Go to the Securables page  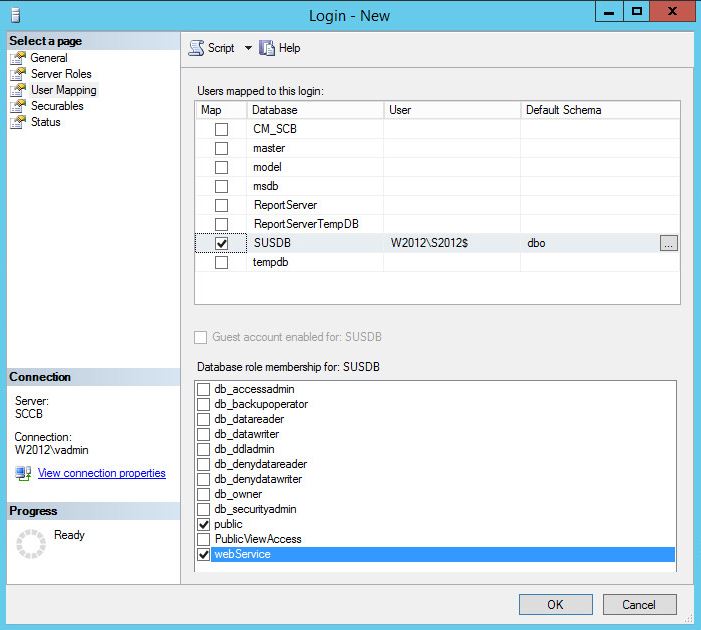coord(57,106)
